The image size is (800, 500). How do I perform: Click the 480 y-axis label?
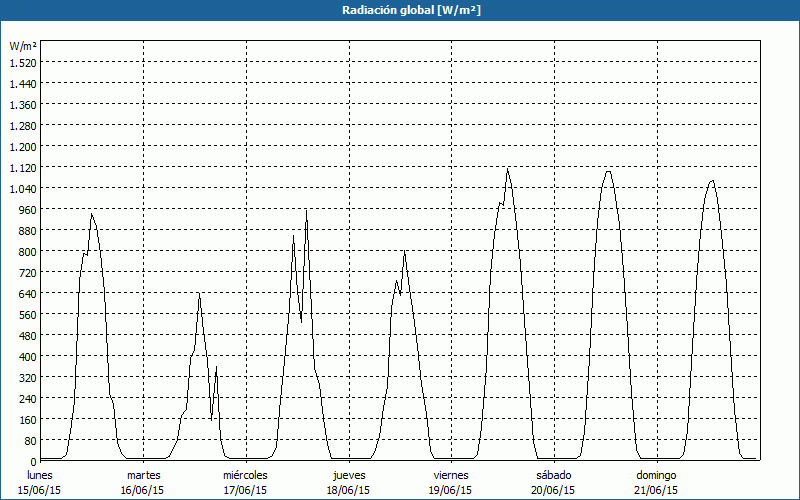[x=28, y=336]
